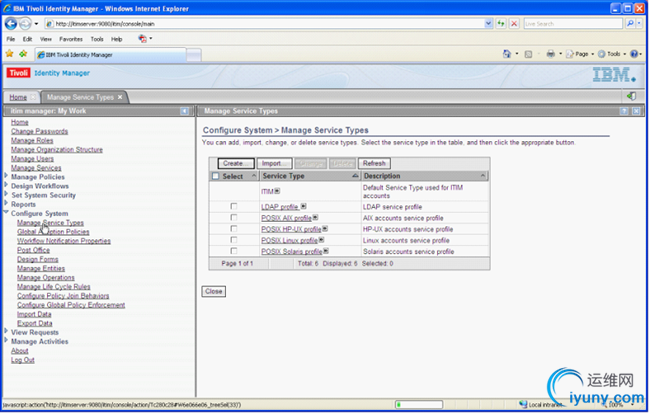
Task: Click the Feeds icon in the command bar
Action: [528, 54]
